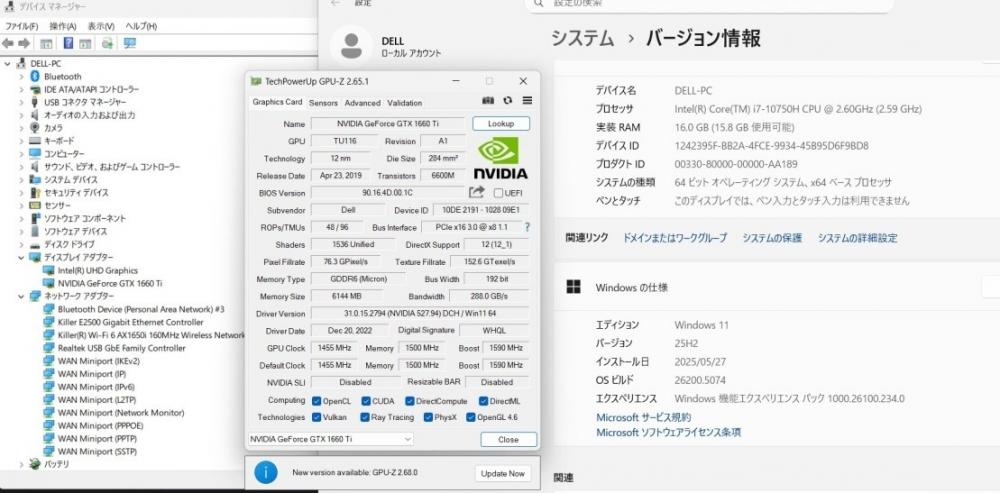Open the Microsoft サービス規約 link
This screenshot has height=493, width=1000.
(x=643, y=417)
